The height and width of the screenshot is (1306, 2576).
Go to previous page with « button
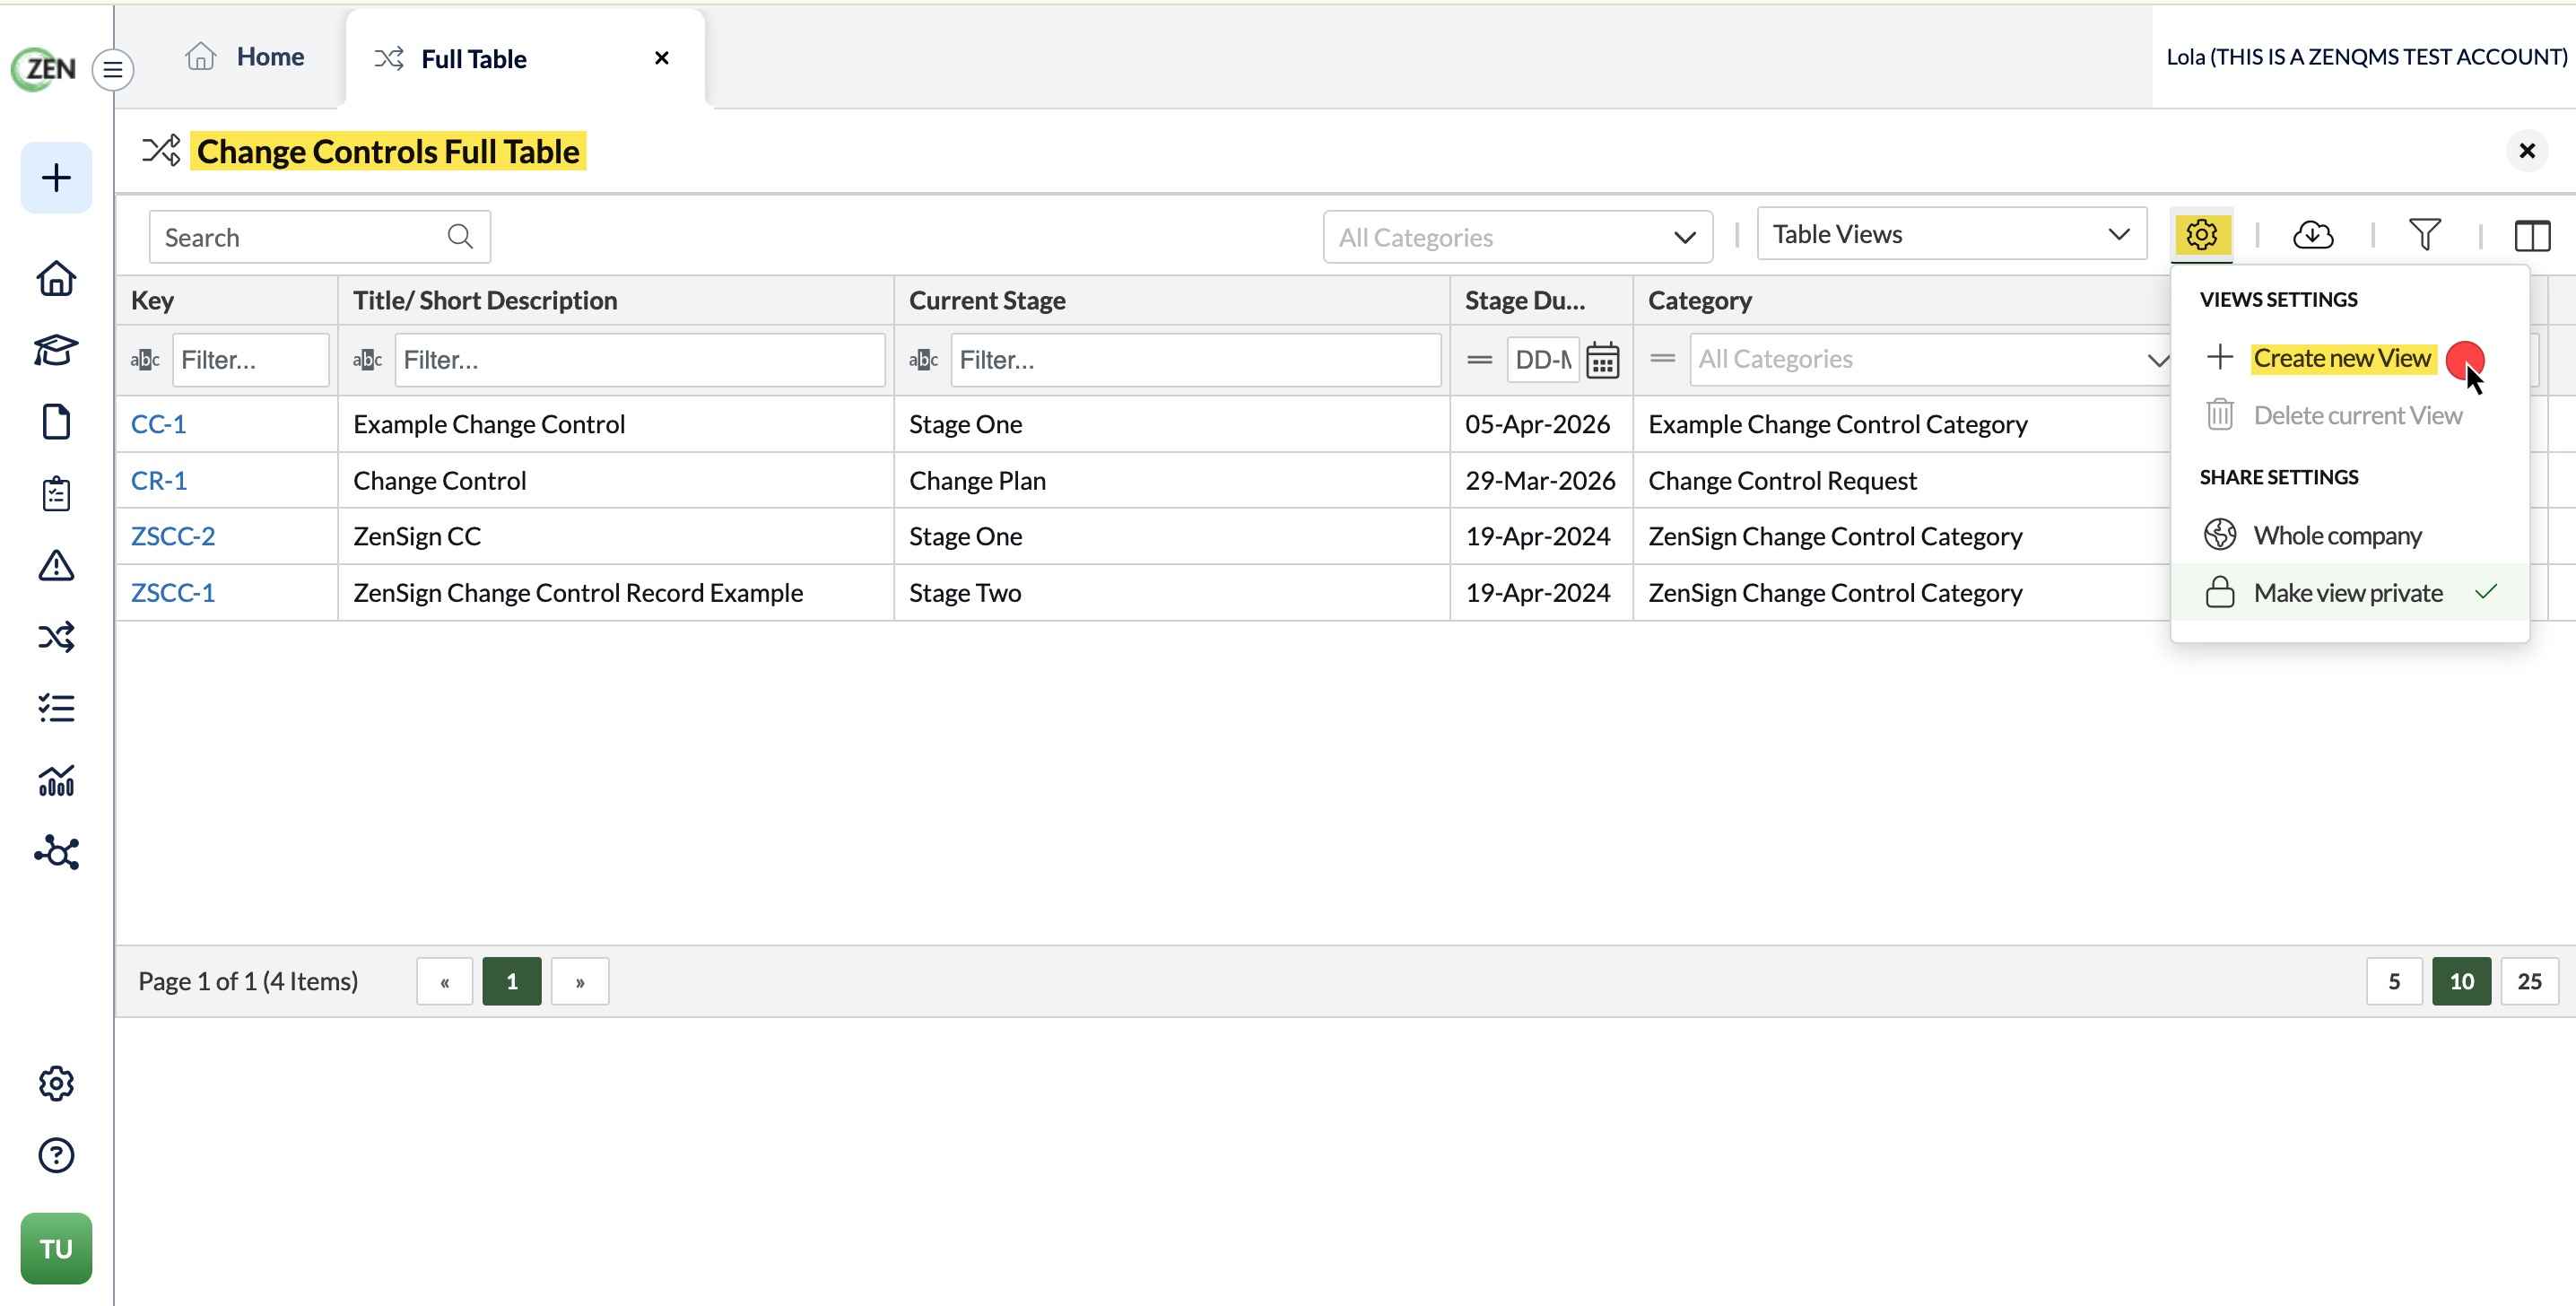coord(444,982)
